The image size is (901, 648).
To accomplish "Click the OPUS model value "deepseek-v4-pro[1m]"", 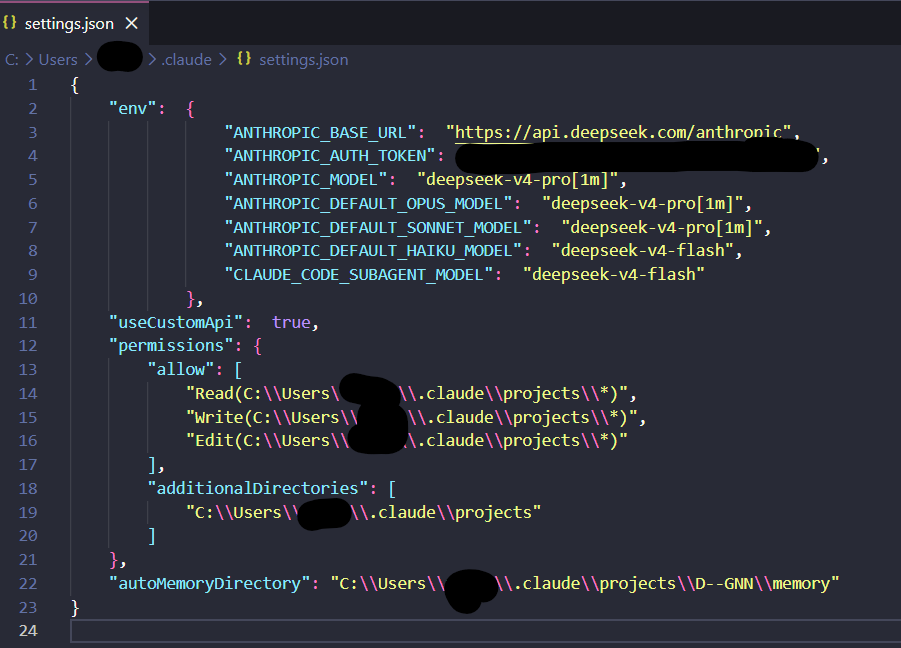I will [x=642, y=203].
